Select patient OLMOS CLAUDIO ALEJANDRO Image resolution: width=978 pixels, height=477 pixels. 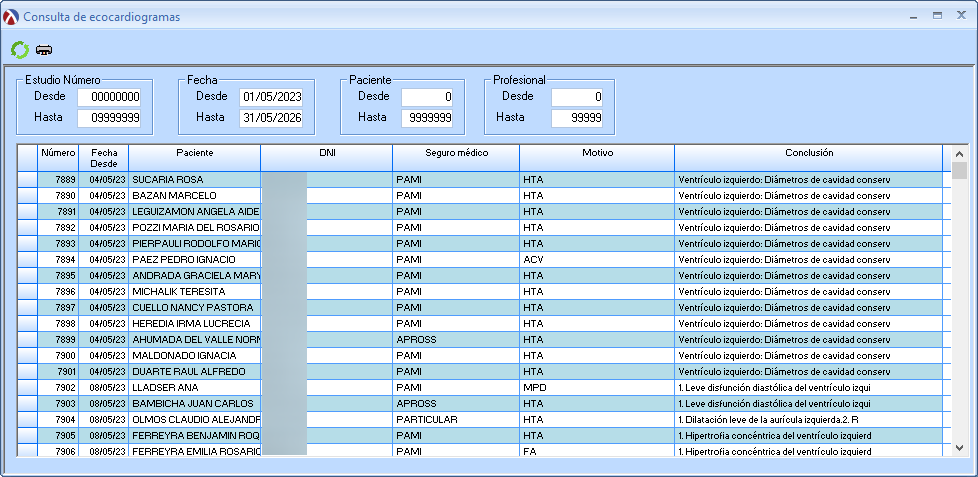[196, 420]
